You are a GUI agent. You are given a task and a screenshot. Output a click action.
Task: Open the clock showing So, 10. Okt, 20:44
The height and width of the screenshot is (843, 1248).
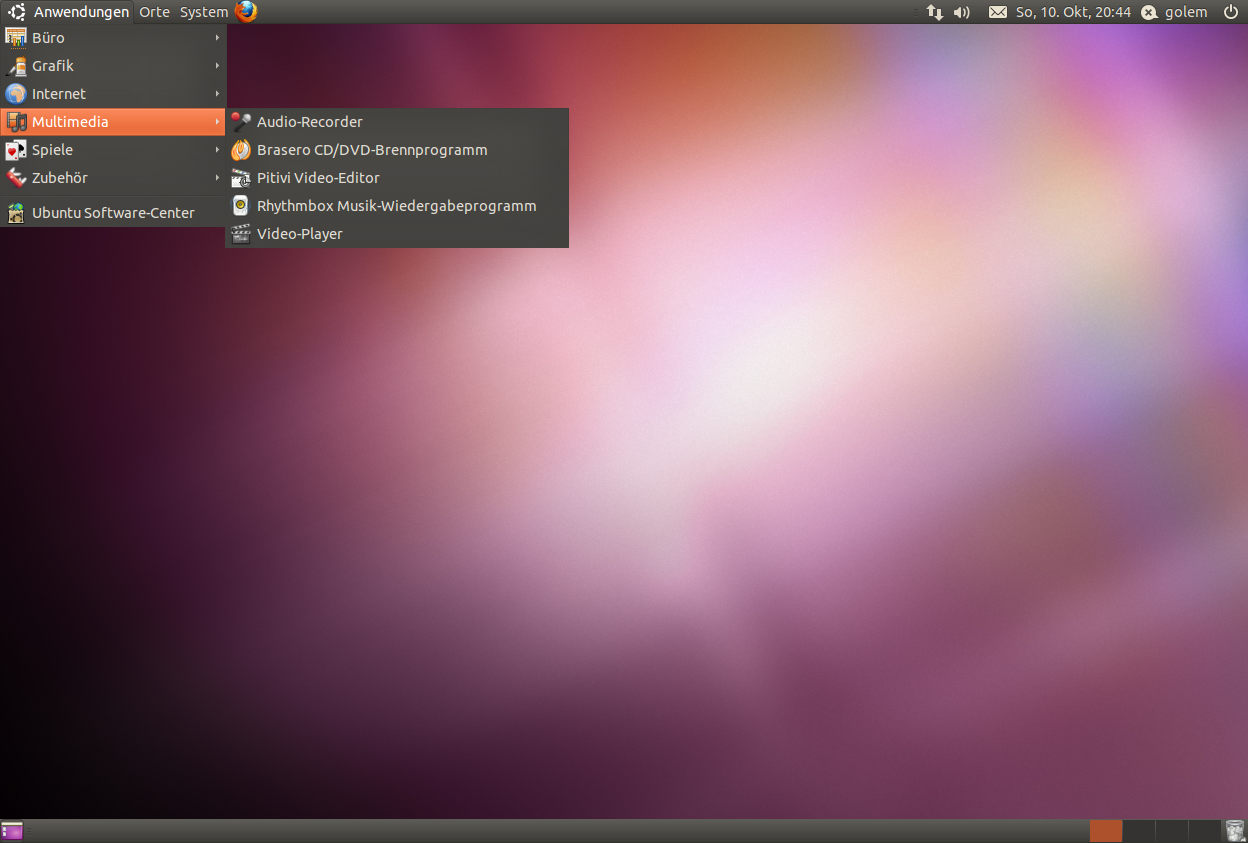pyautogui.click(x=1073, y=12)
